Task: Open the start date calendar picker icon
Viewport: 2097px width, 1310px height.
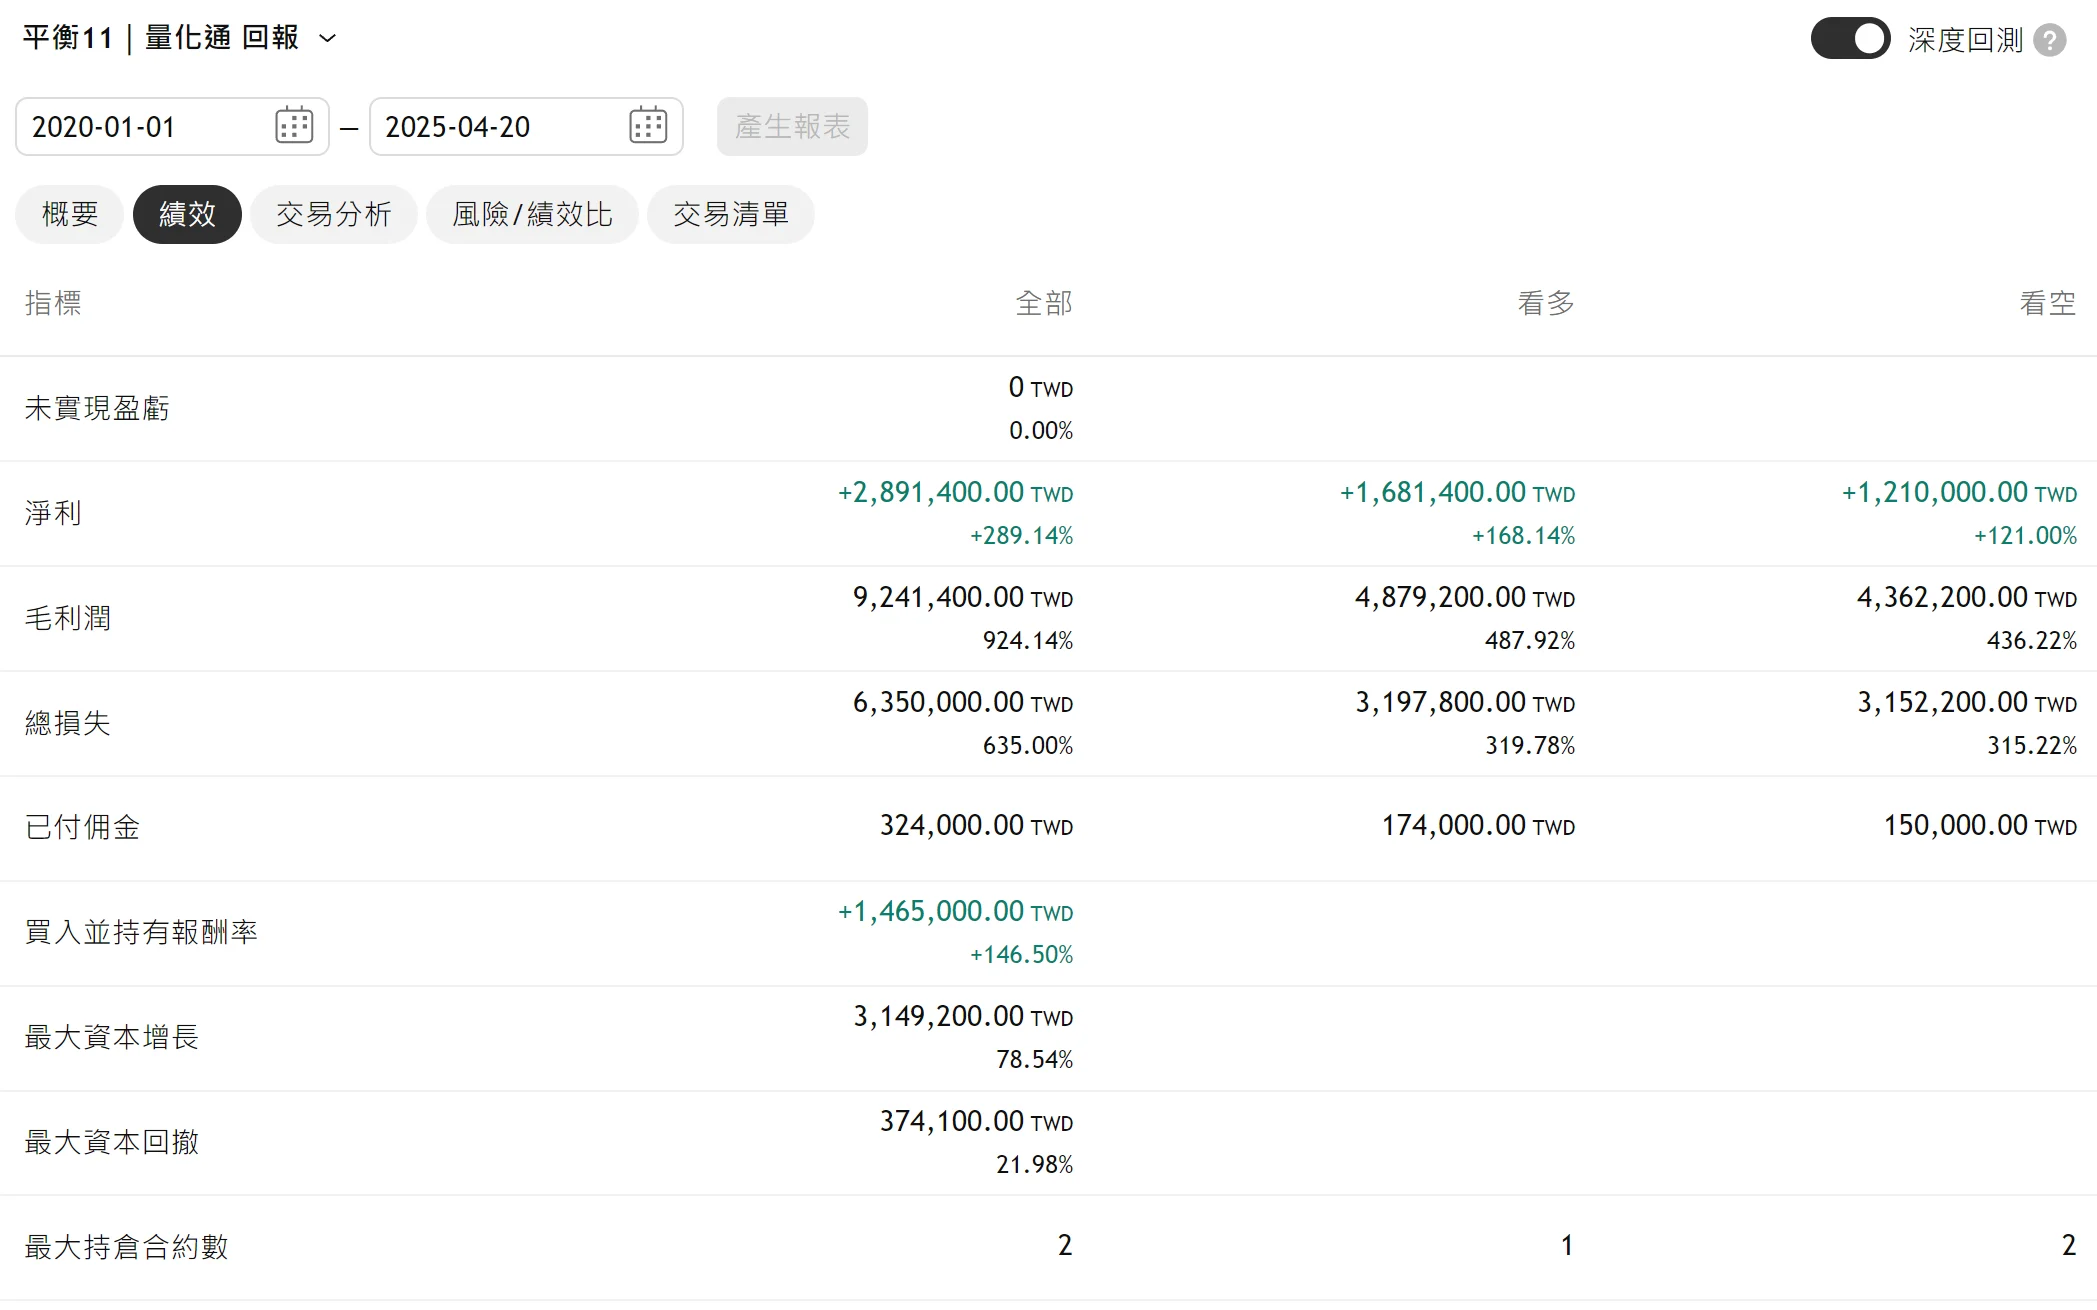Action: [294, 126]
